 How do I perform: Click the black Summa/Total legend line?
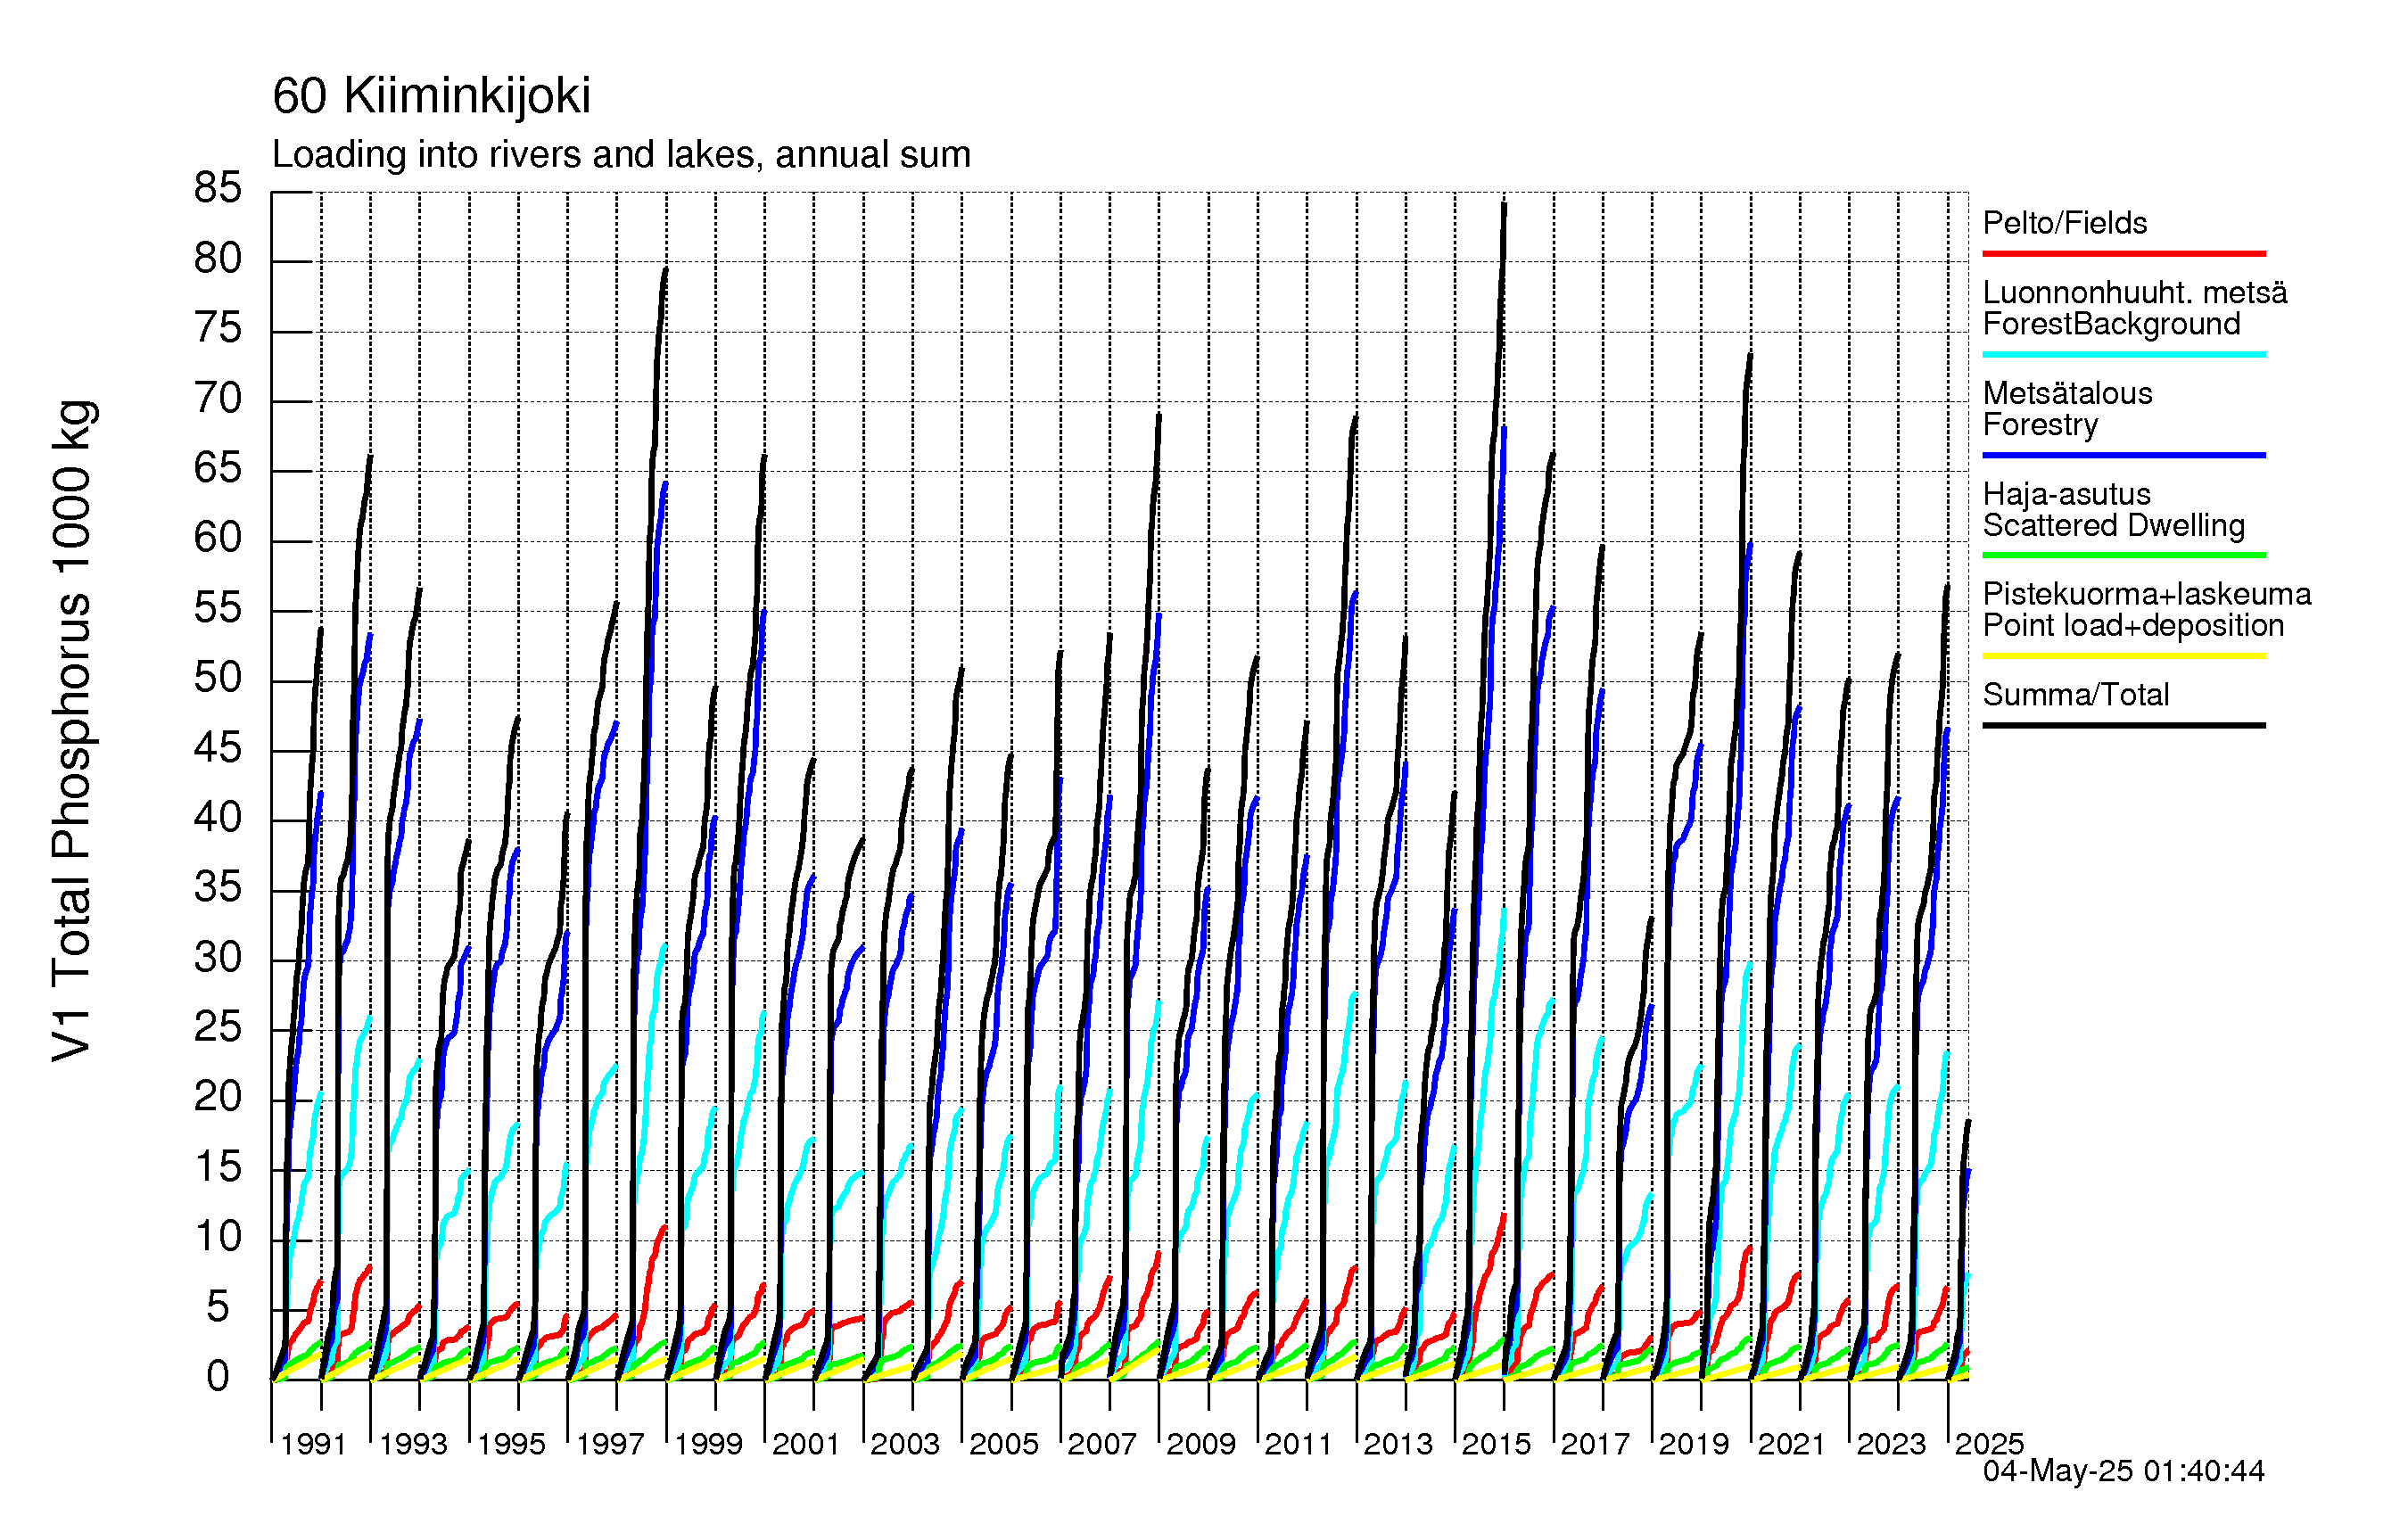pos(2123,725)
